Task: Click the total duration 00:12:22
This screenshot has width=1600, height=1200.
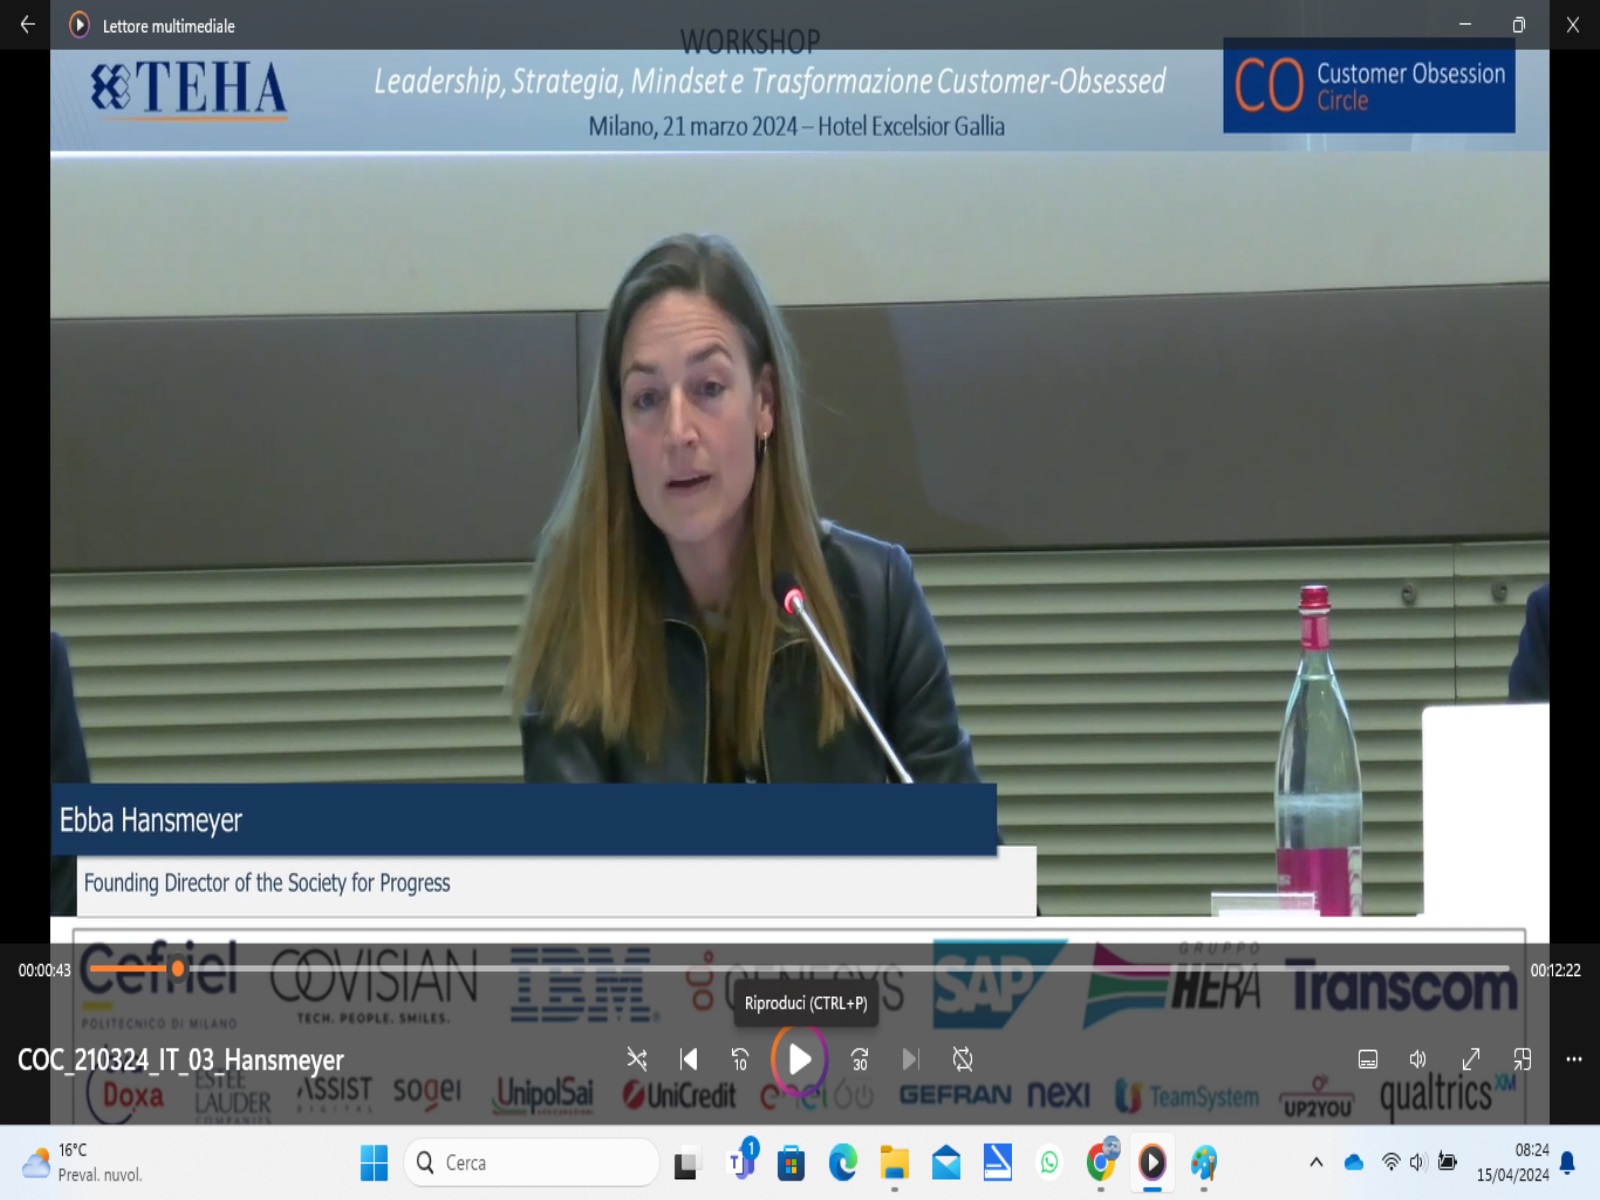Action: pyautogui.click(x=1555, y=970)
